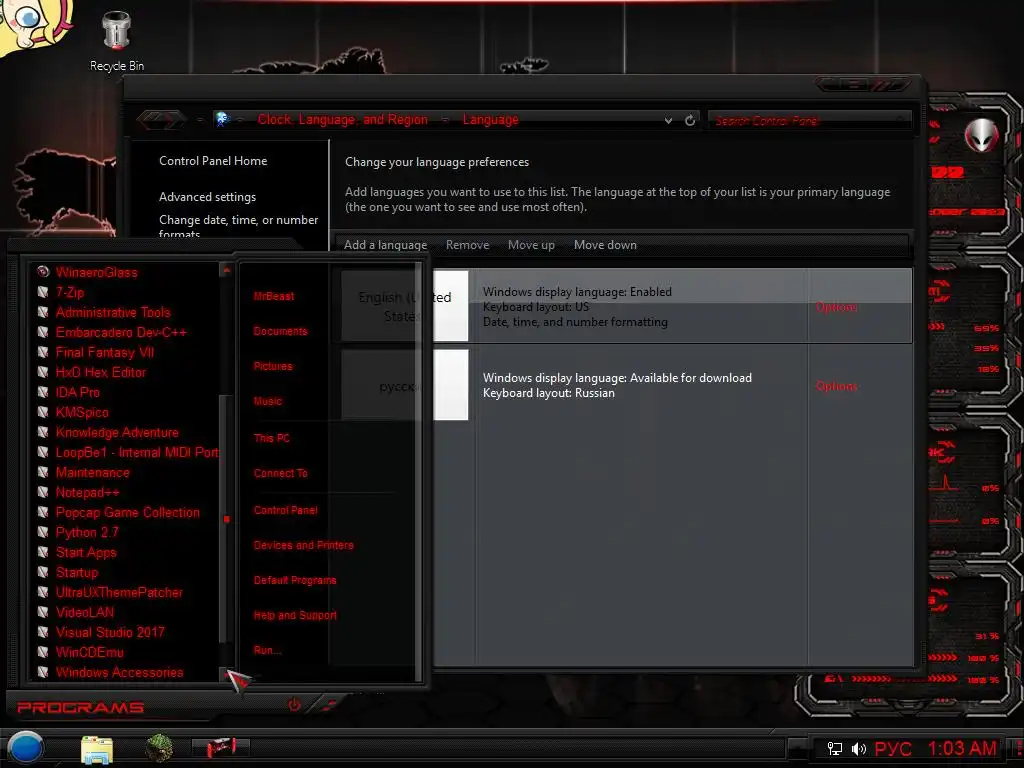Open Music from the Start menu
Screen dimensions: 1024x768
[268, 401]
